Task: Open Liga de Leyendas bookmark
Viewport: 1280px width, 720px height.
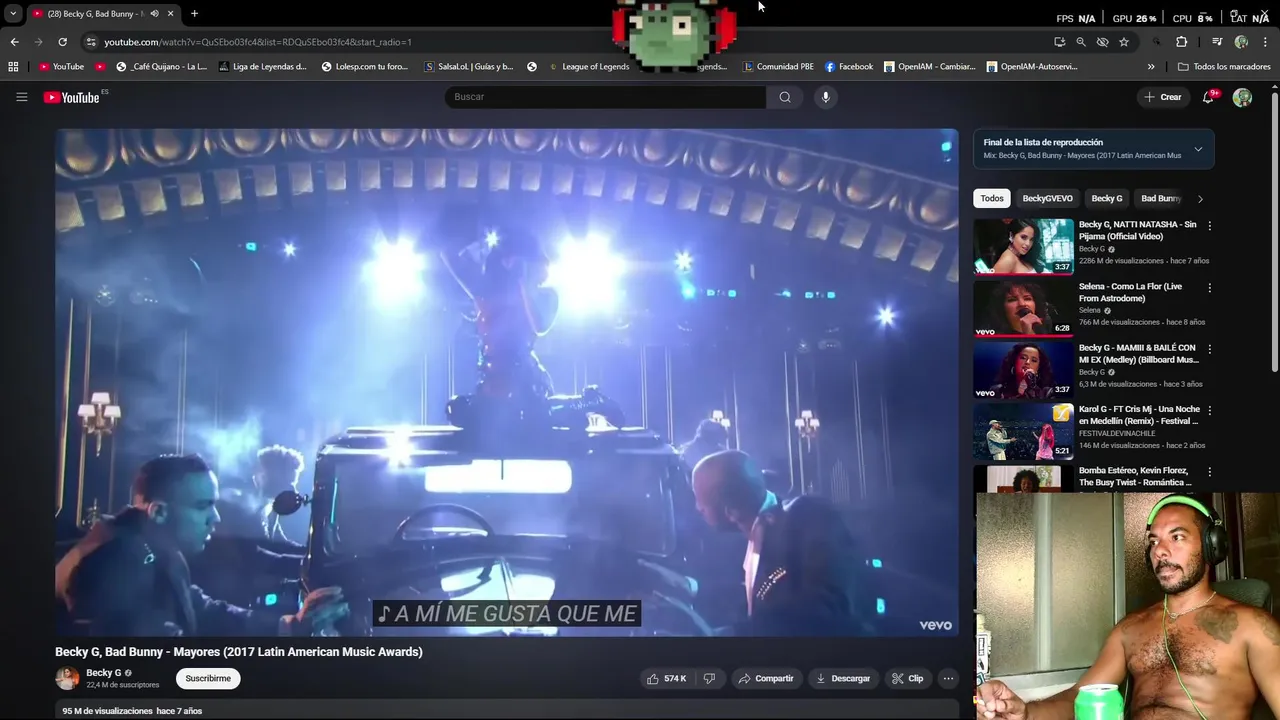Action: [x=262, y=67]
